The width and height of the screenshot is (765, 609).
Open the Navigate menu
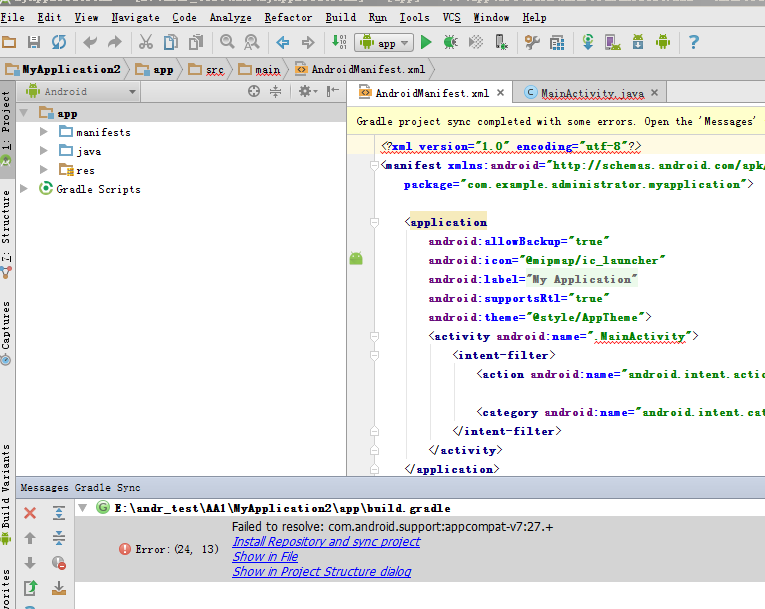tap(136, 18)
